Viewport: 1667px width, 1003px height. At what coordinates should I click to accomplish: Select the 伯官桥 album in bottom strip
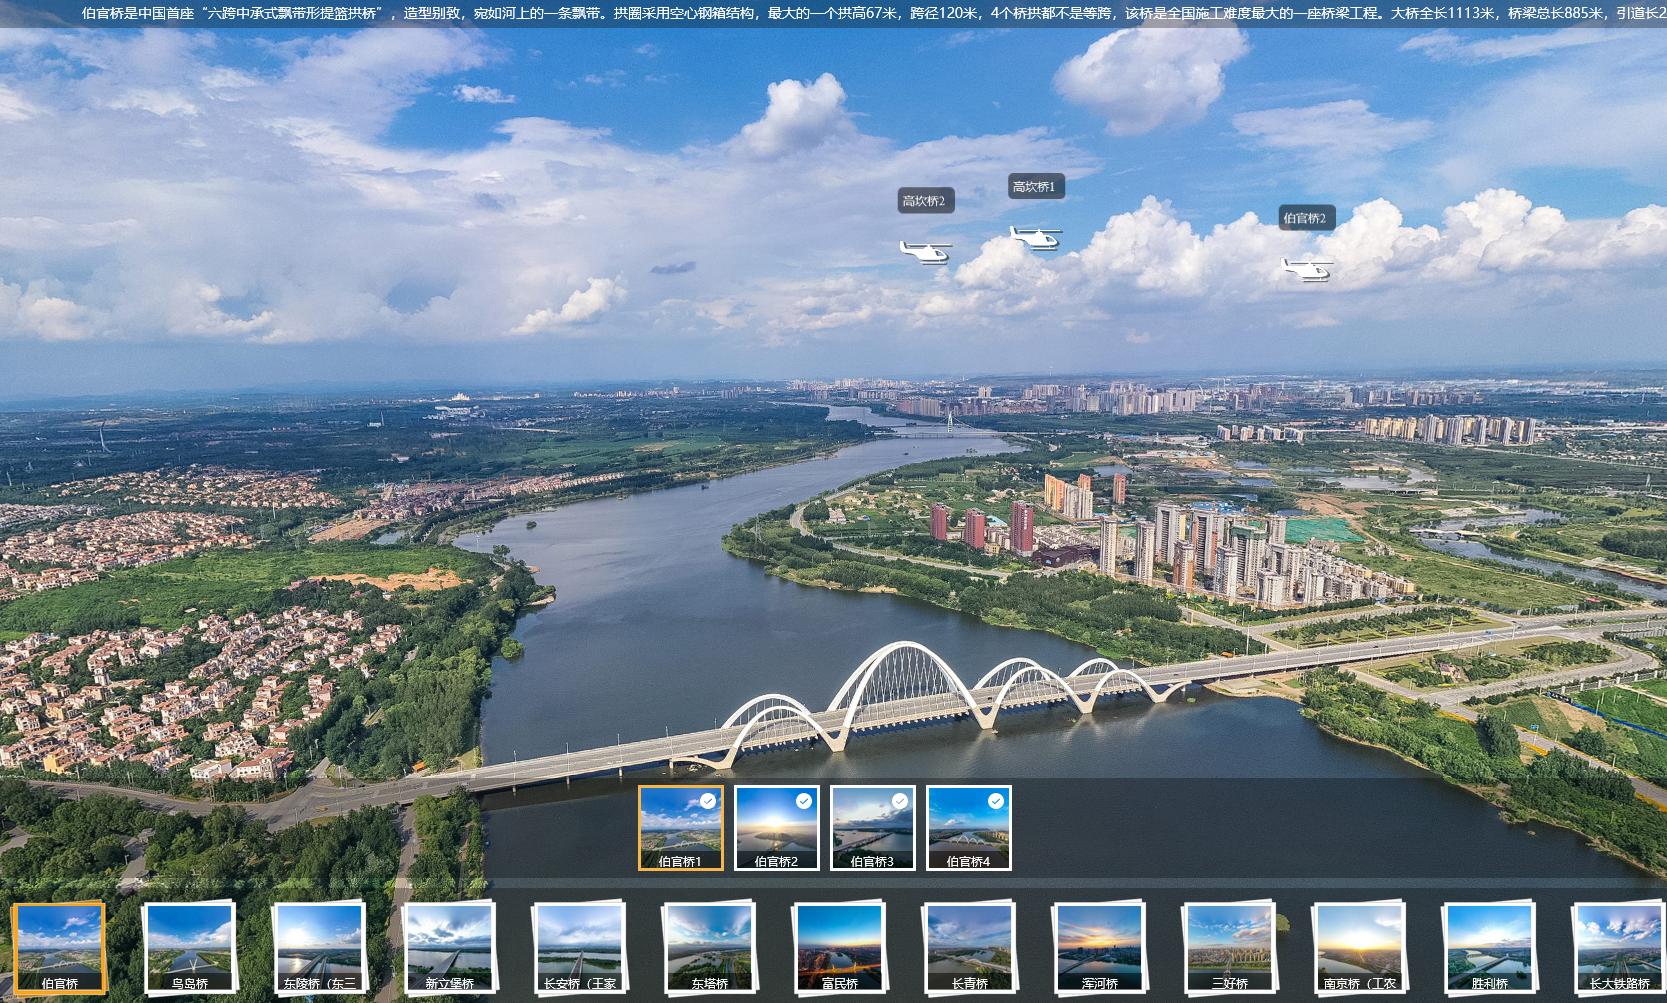[60, 946]
